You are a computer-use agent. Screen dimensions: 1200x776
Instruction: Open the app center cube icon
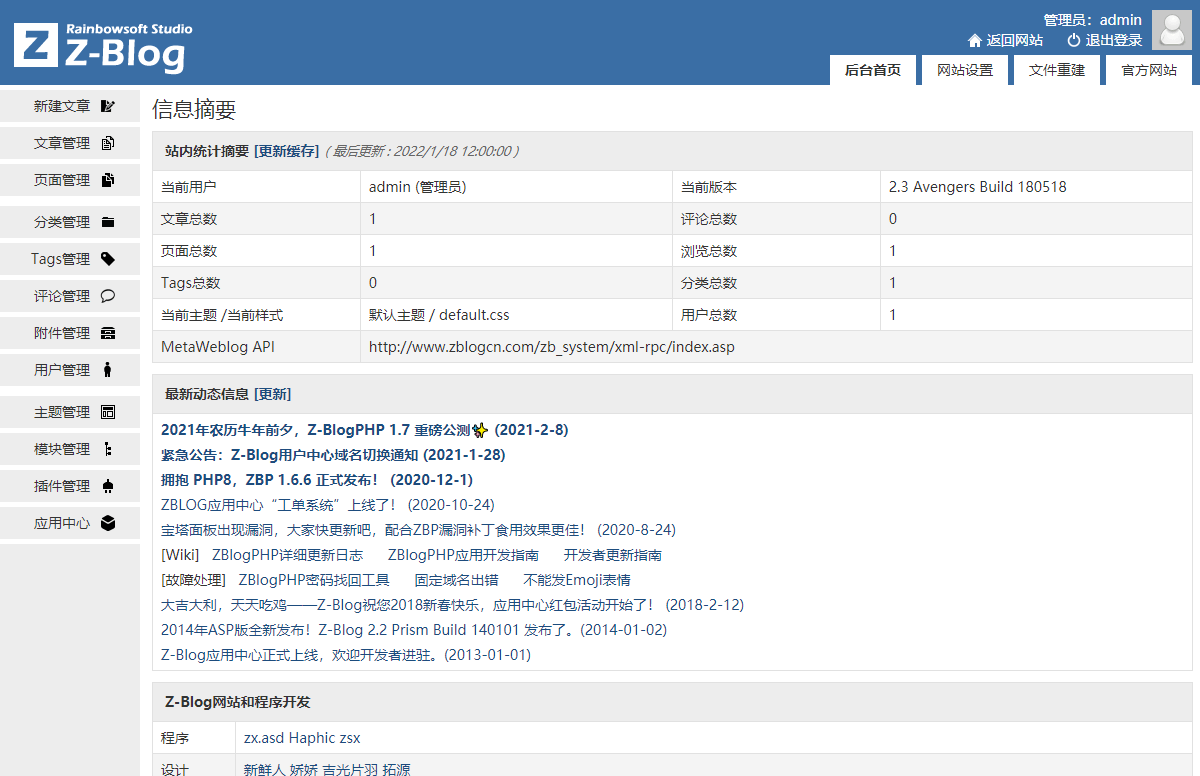[x=108, y=523]
